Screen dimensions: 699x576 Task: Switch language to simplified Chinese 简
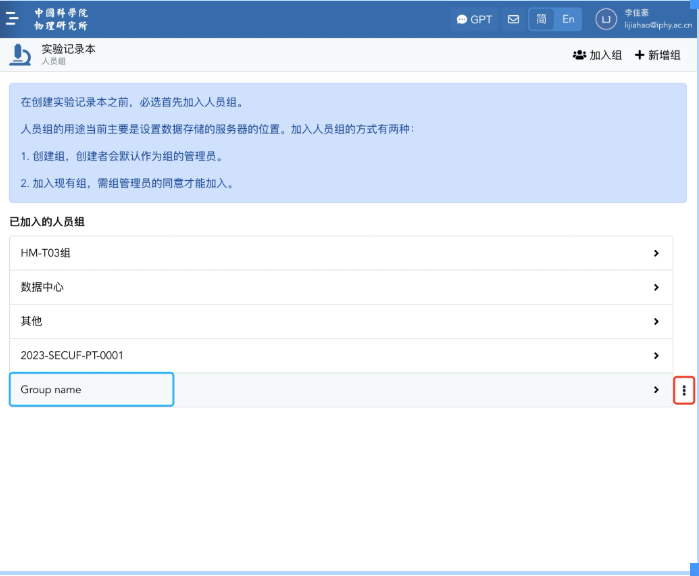point(541,19)
